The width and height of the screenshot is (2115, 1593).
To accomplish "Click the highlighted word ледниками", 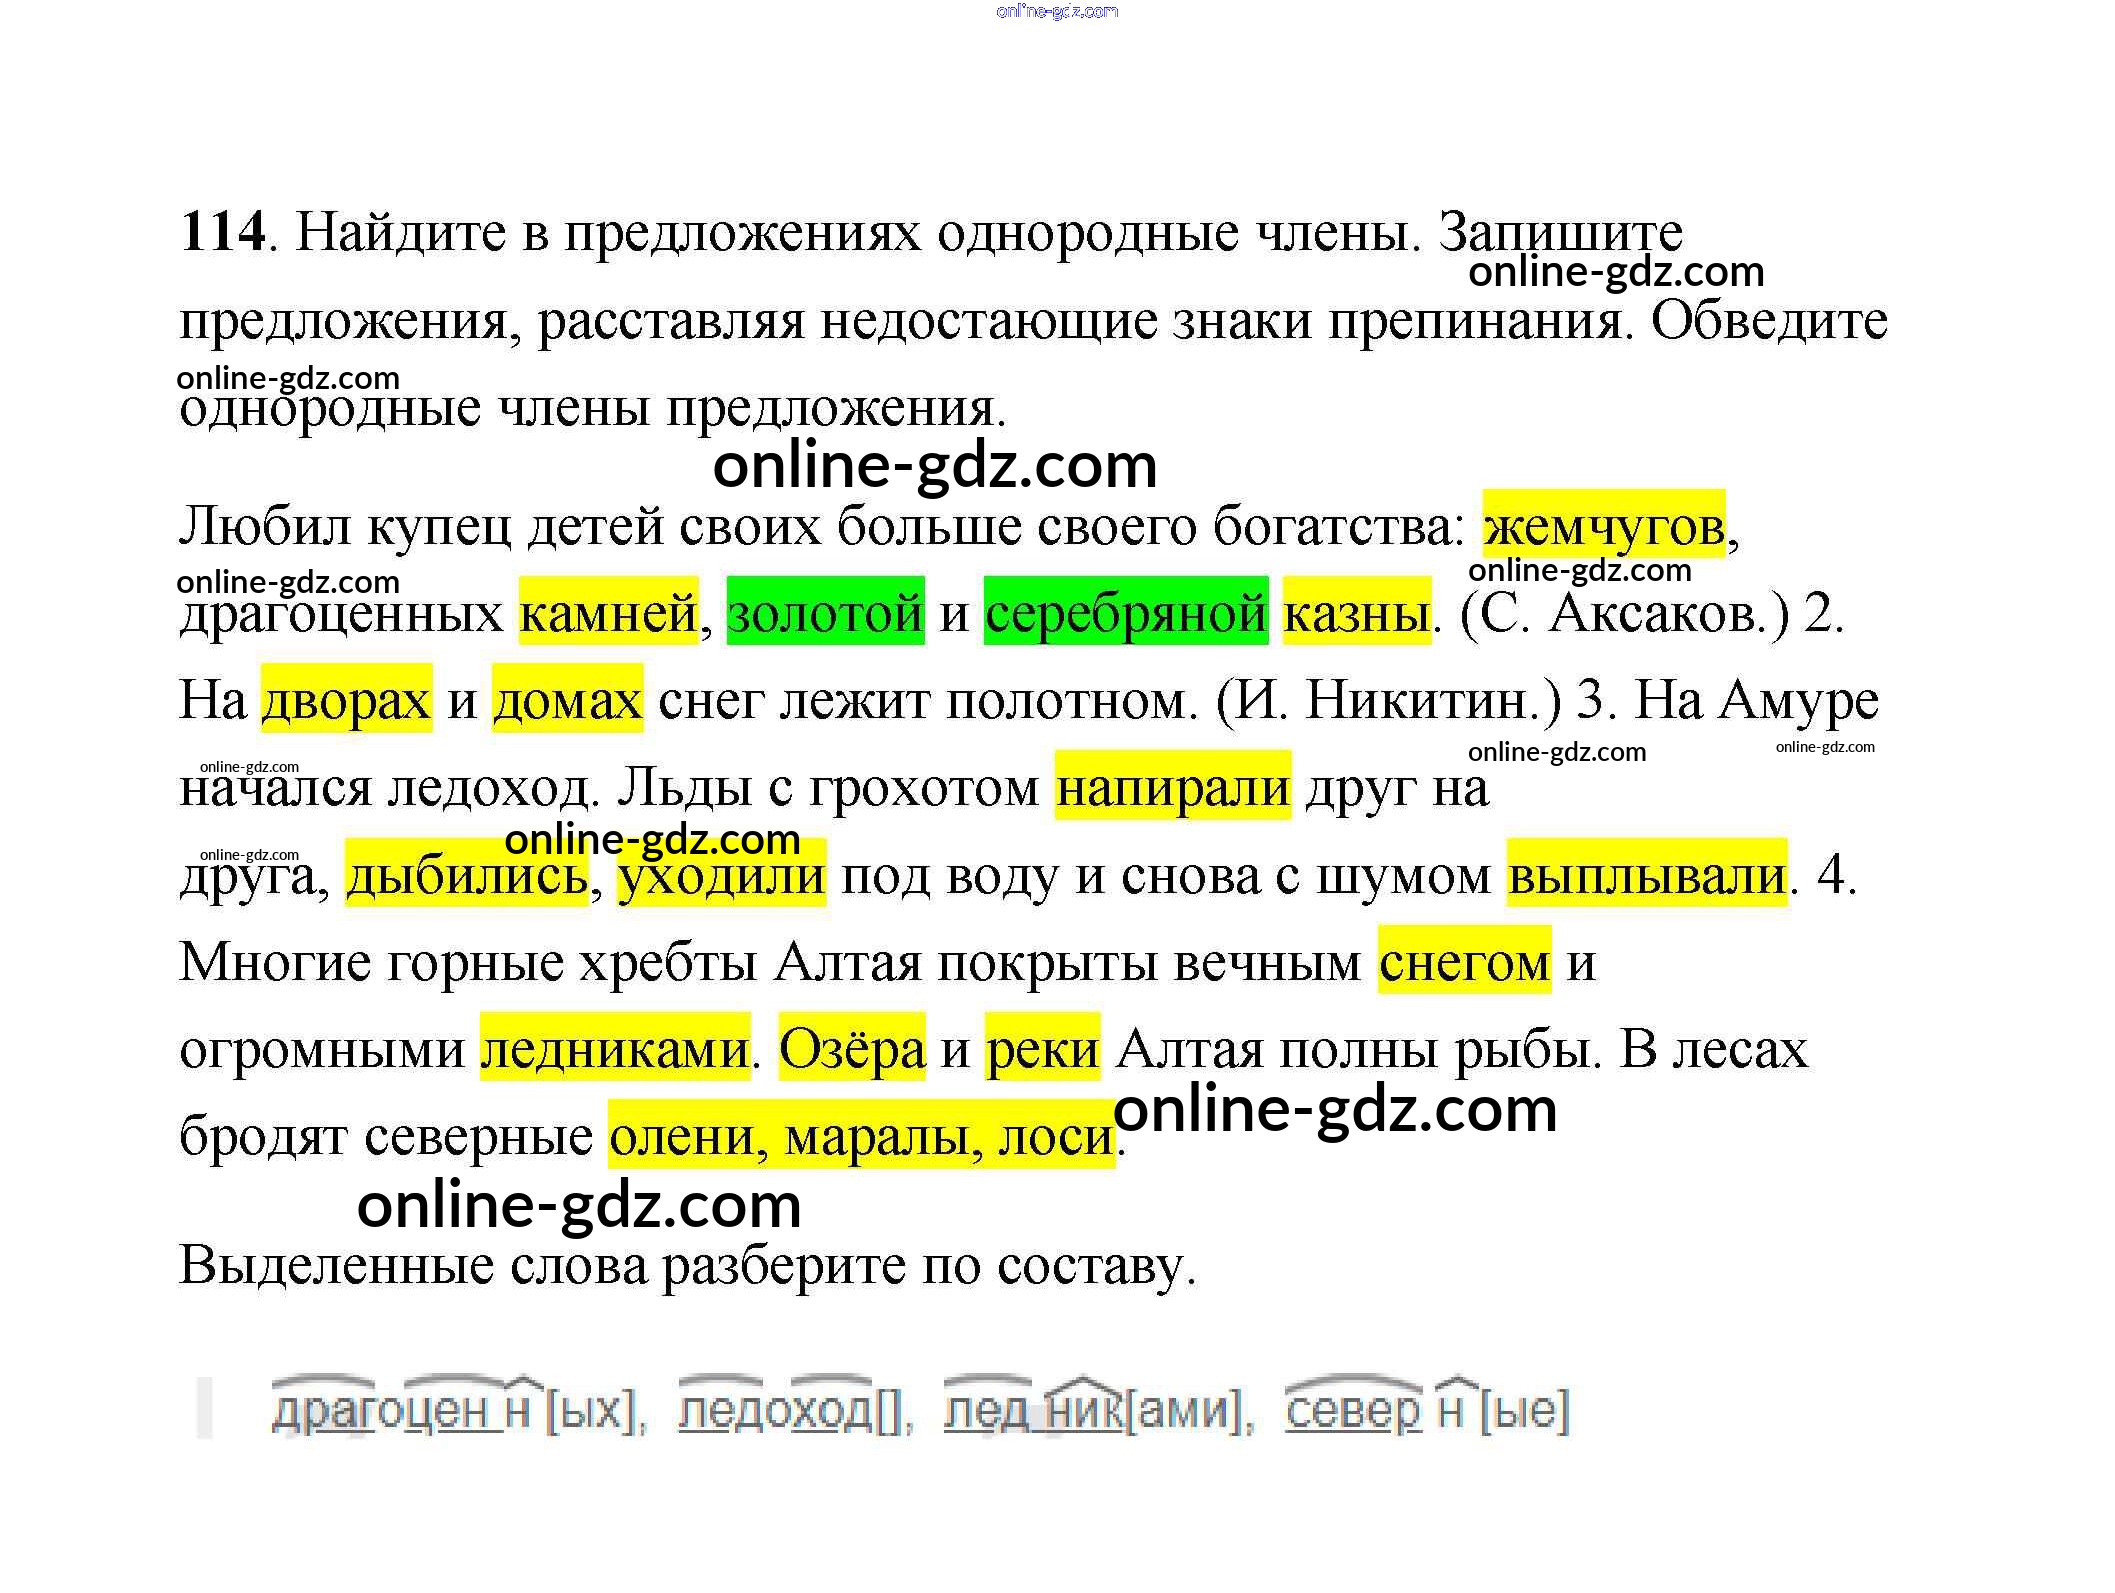I will click(x=615, y=1048).
